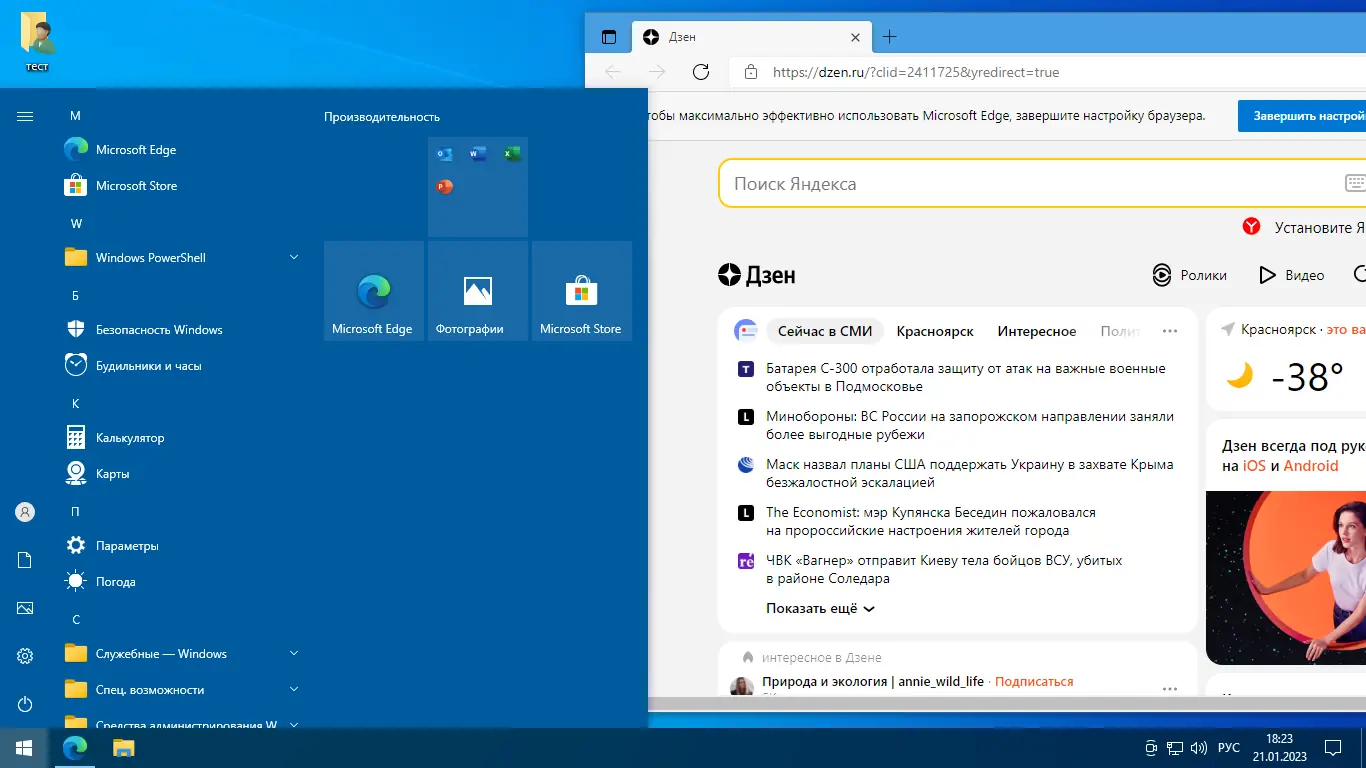
Task: Click the Производительность tile group title
Action: pyautogui.click(x=382, y=117)
